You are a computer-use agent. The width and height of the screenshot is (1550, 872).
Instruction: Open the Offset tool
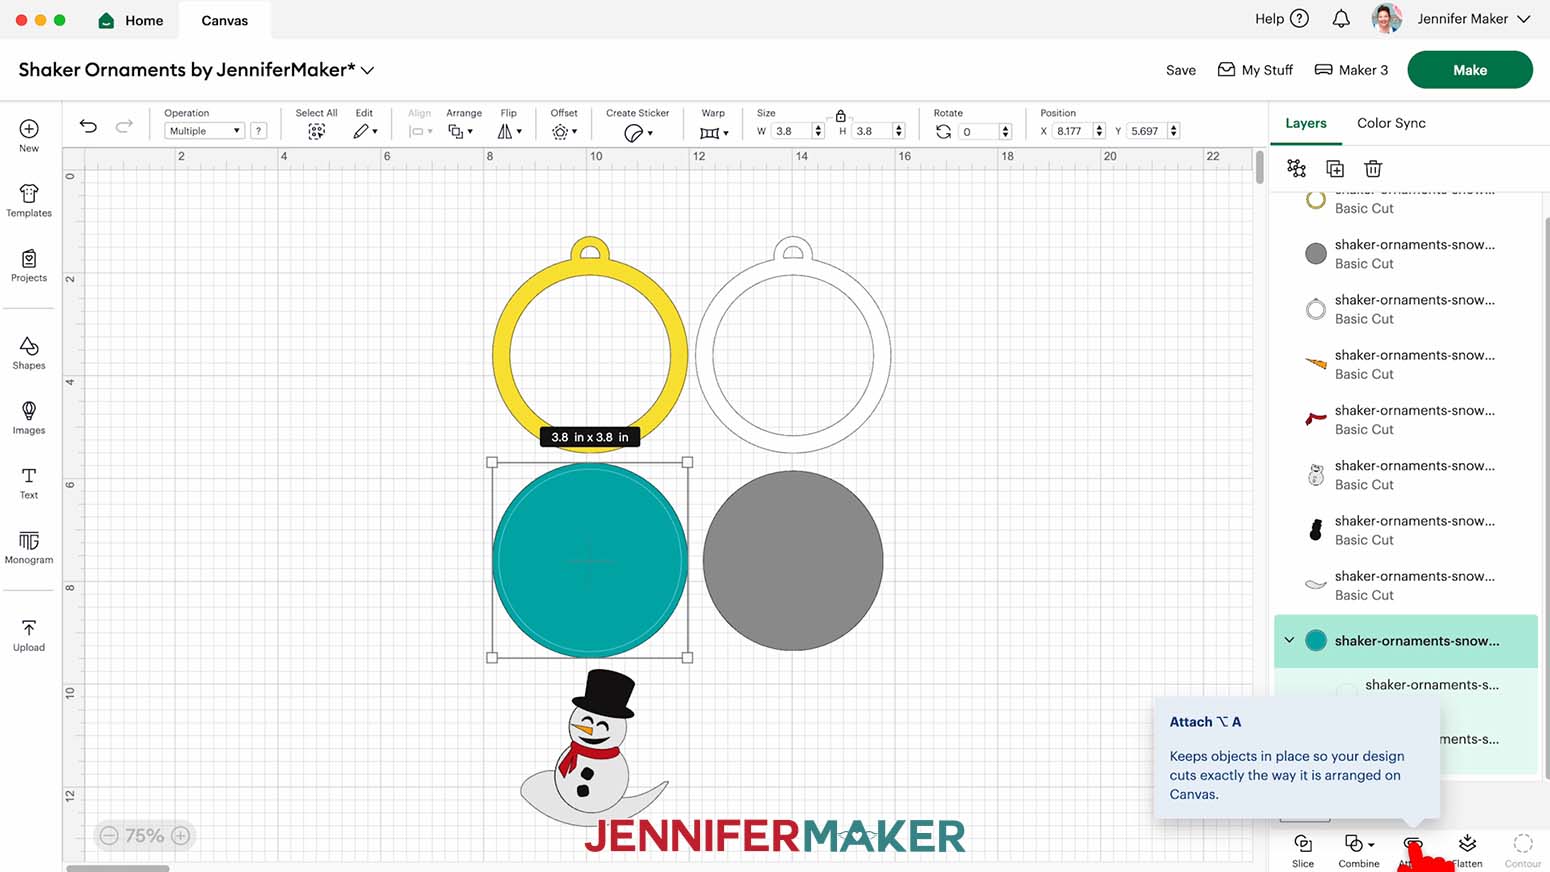tap(564, 131)
